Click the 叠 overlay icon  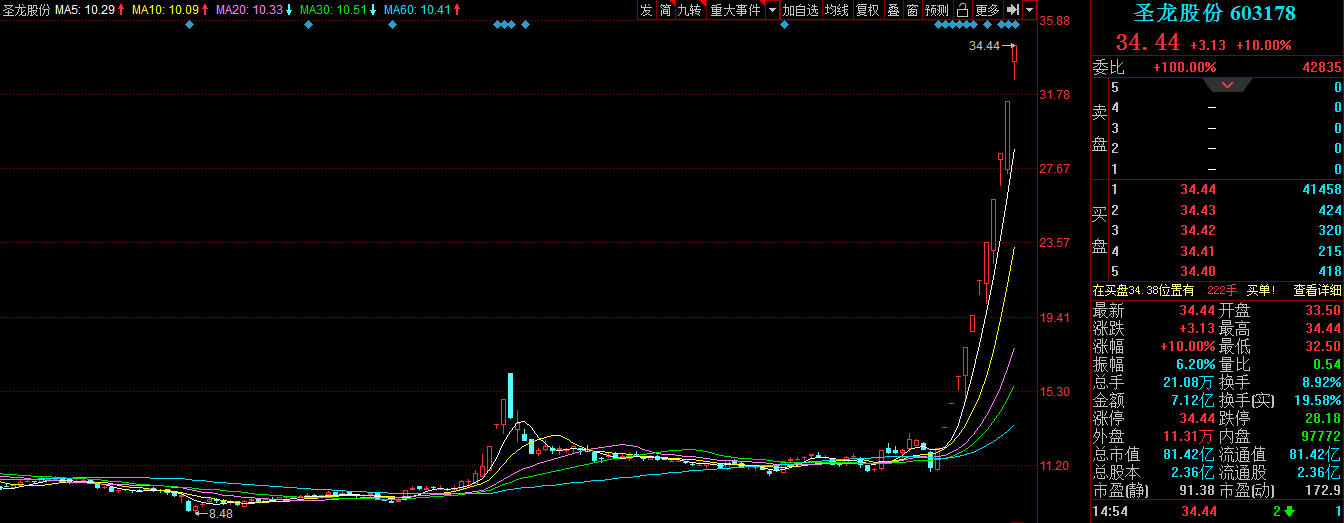click(893, 10)
